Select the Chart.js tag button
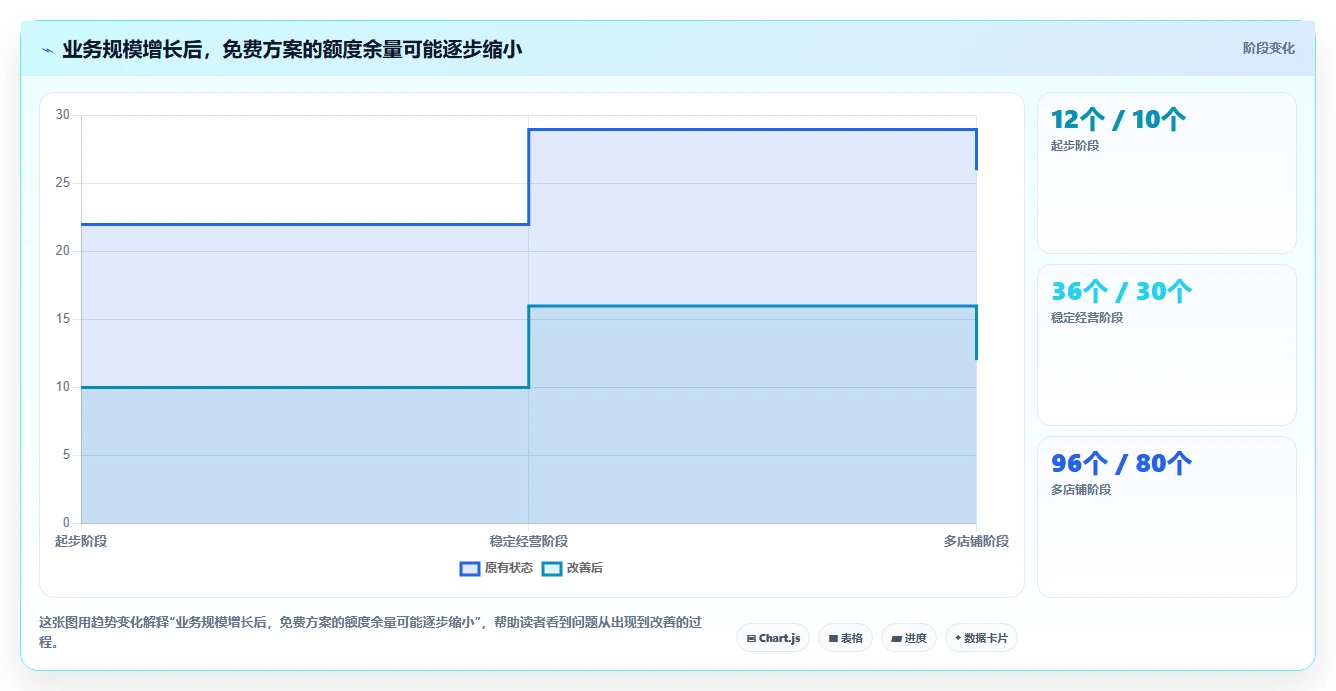The width and height of the screenshot is (1336, 691). pos(773,638)
